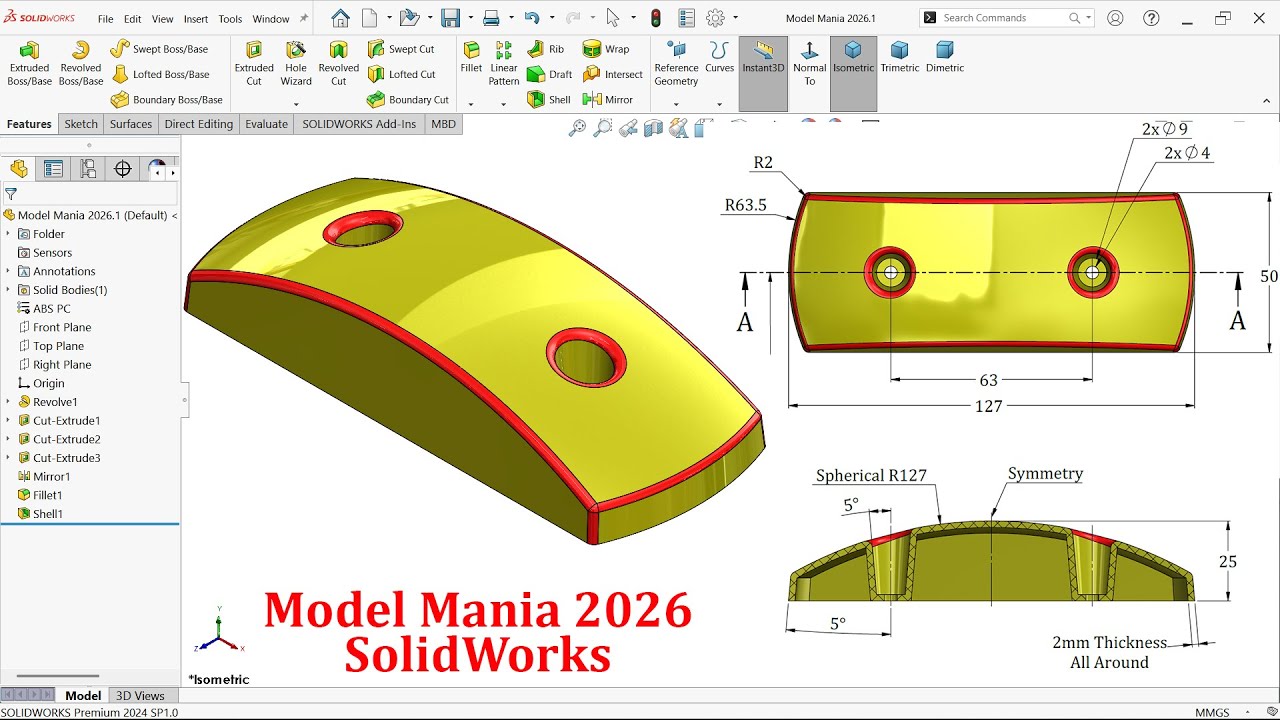Expand the Solid Bodies(1) folder

8,290
